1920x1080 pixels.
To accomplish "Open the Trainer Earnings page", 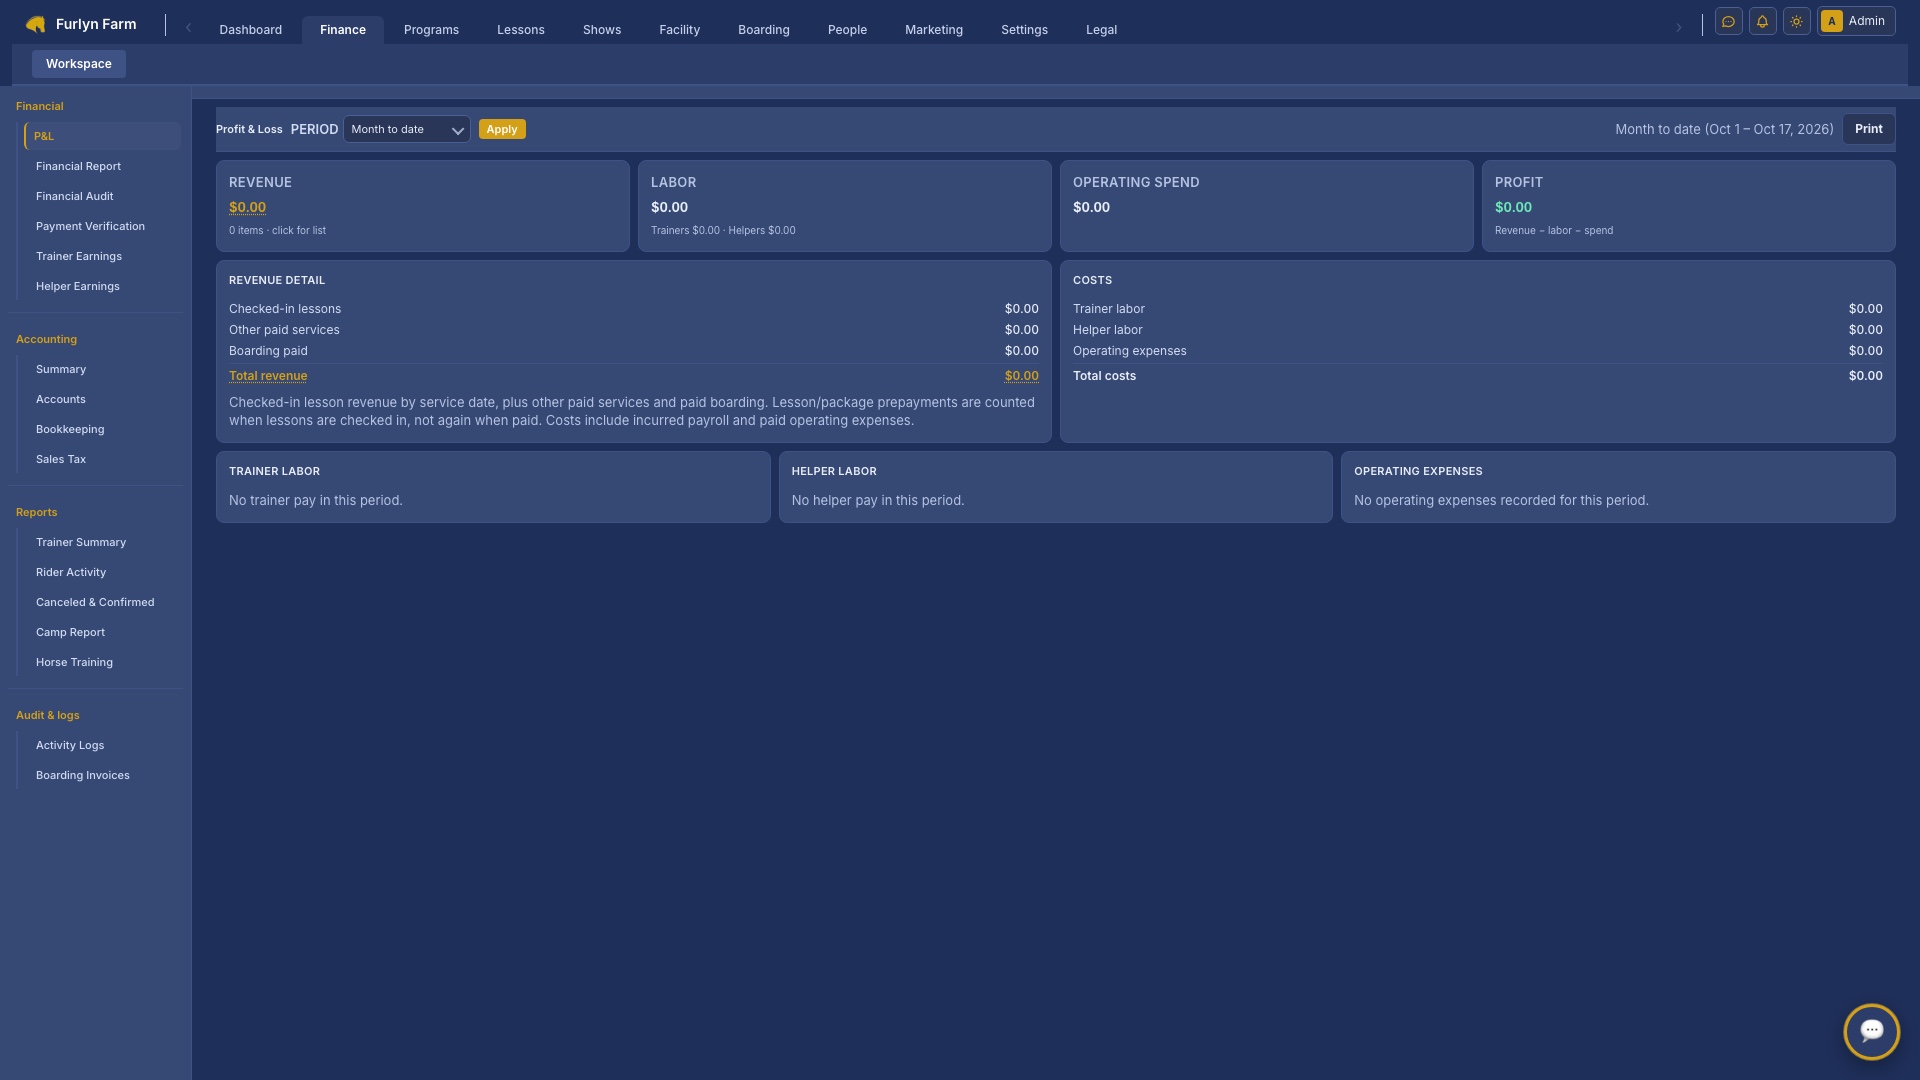I will 100,256.
